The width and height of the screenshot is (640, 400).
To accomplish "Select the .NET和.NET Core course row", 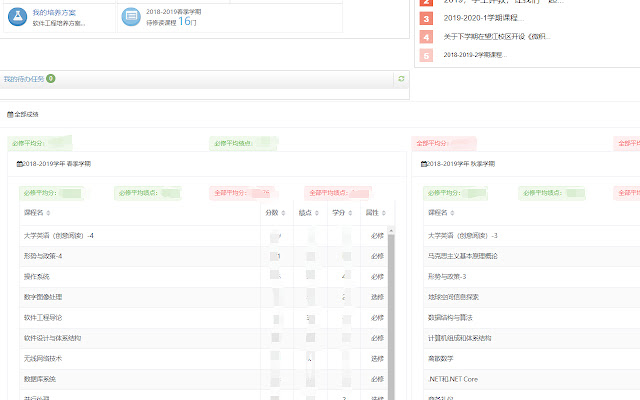I will click(x=532, y=379).
